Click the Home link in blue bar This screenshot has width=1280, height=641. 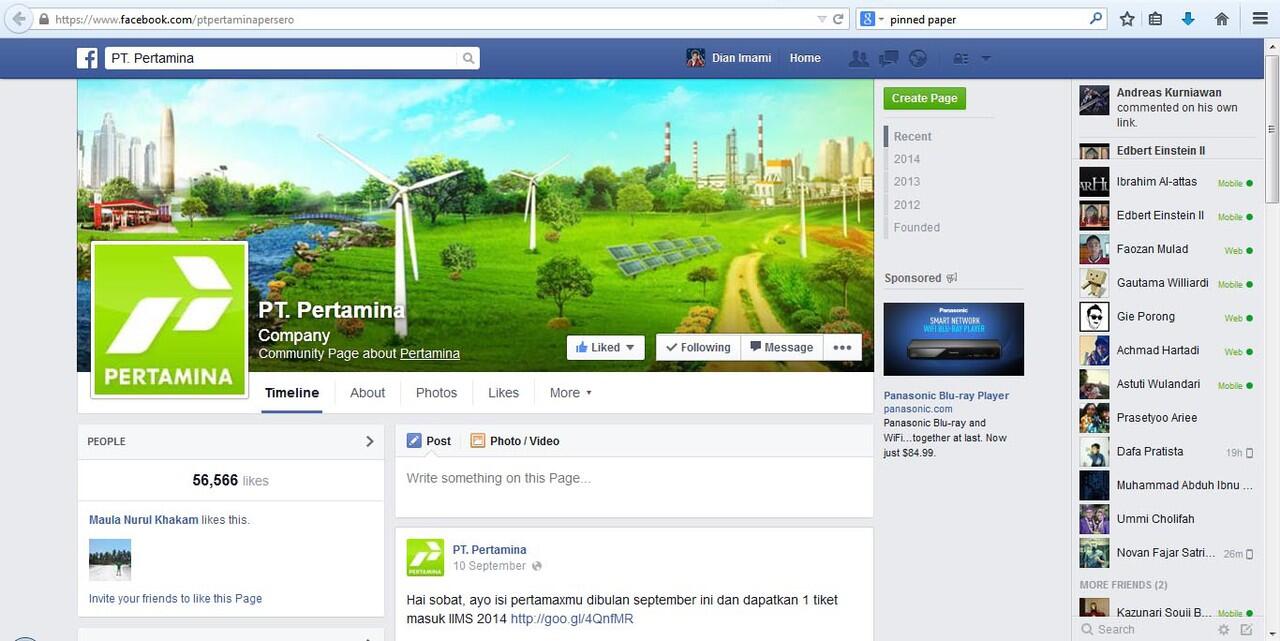(805, 58)
